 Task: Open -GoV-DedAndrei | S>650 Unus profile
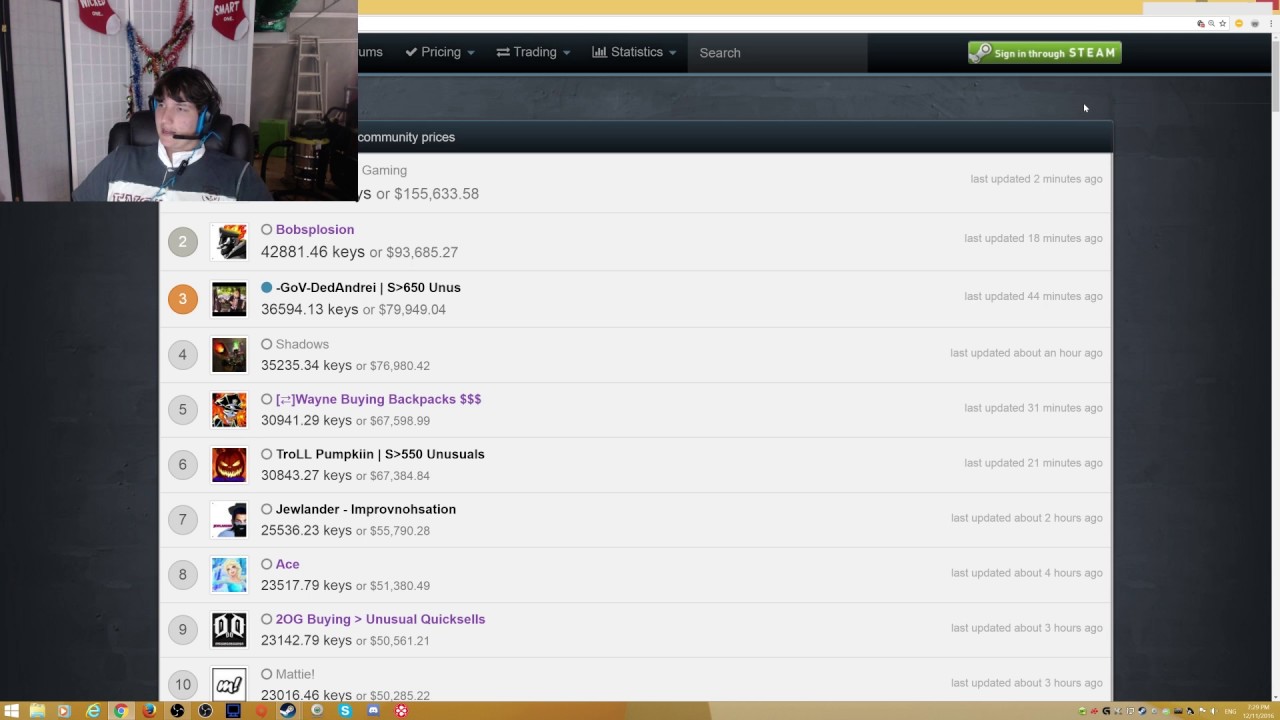pyautogui.click(x=368, y=287)
